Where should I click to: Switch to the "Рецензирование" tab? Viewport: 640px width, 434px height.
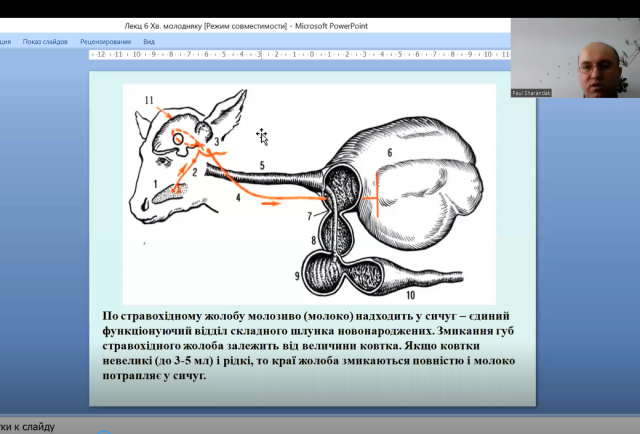106,42
